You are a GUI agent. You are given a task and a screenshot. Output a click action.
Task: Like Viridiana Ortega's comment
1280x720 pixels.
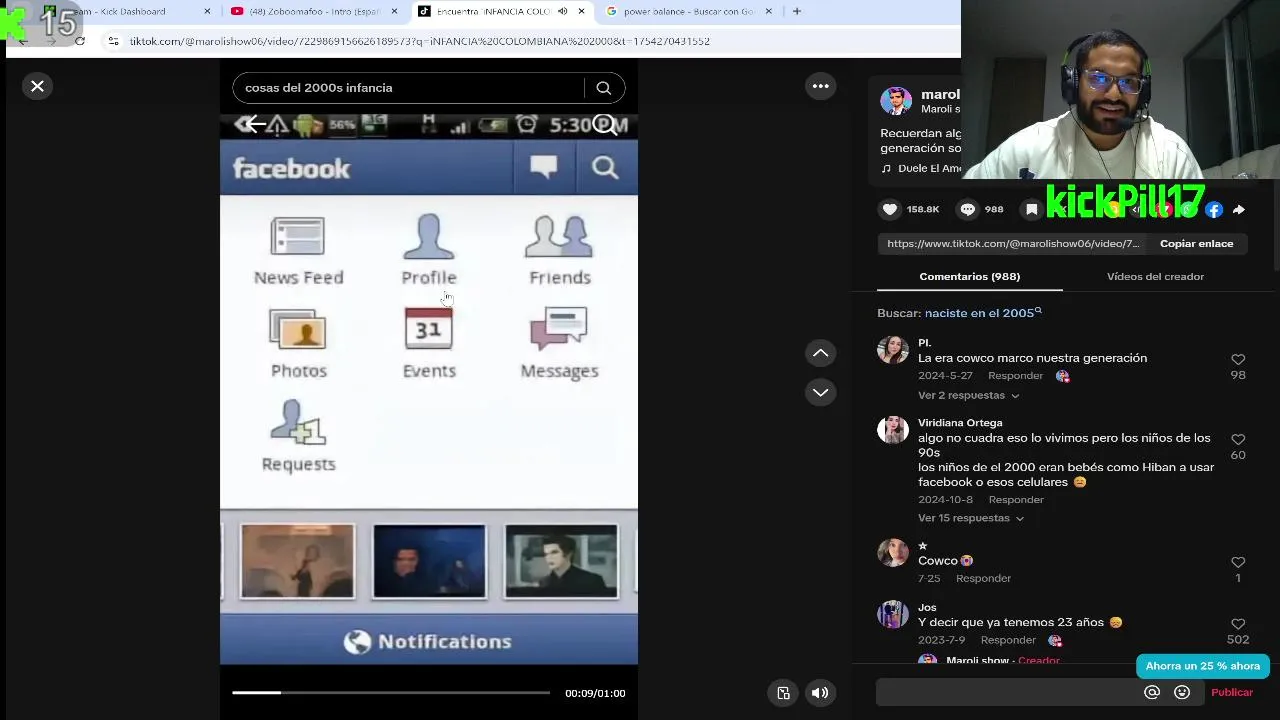(x=1238, y=440)
